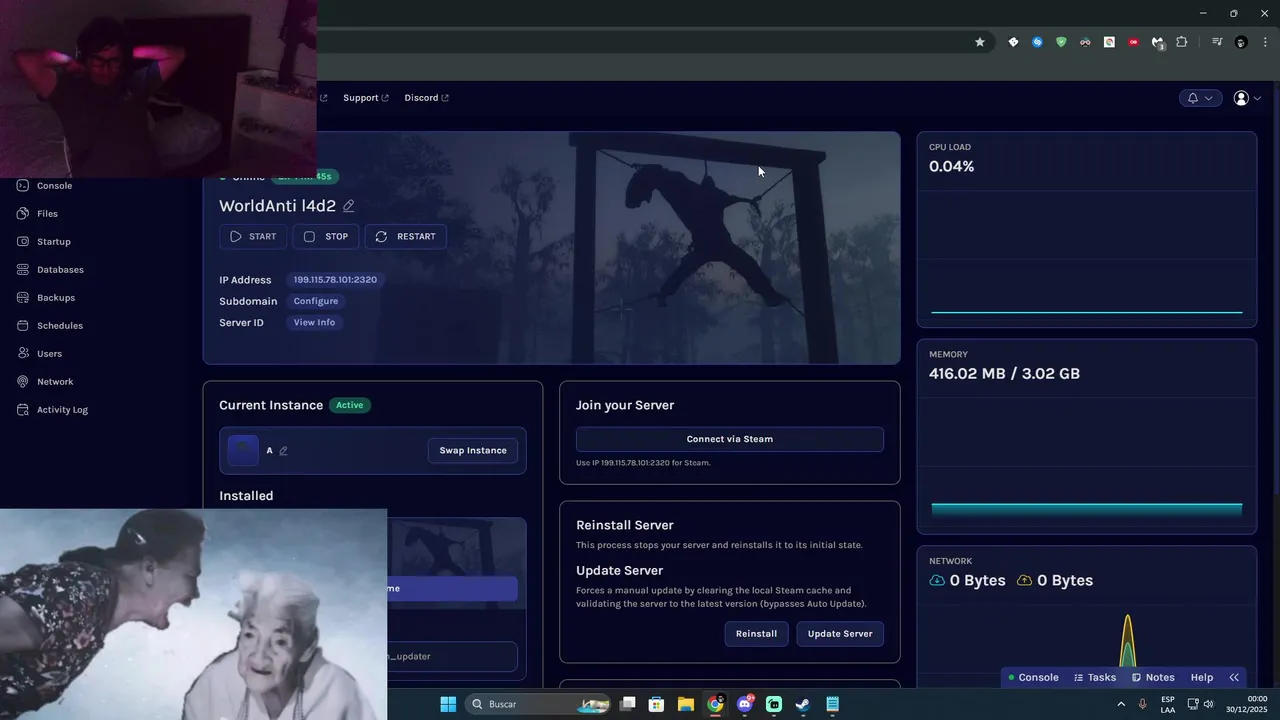The width and height of the screenshot is (1280, 720).
Task: Open the Console tab in bottom bar
Action: (x=1033, y=678)
